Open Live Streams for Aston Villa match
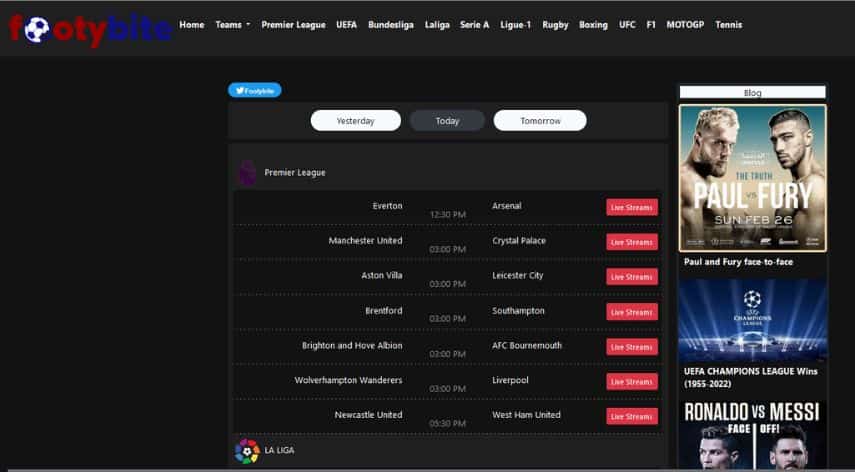The image size is (855, 472). pos(632,277)
